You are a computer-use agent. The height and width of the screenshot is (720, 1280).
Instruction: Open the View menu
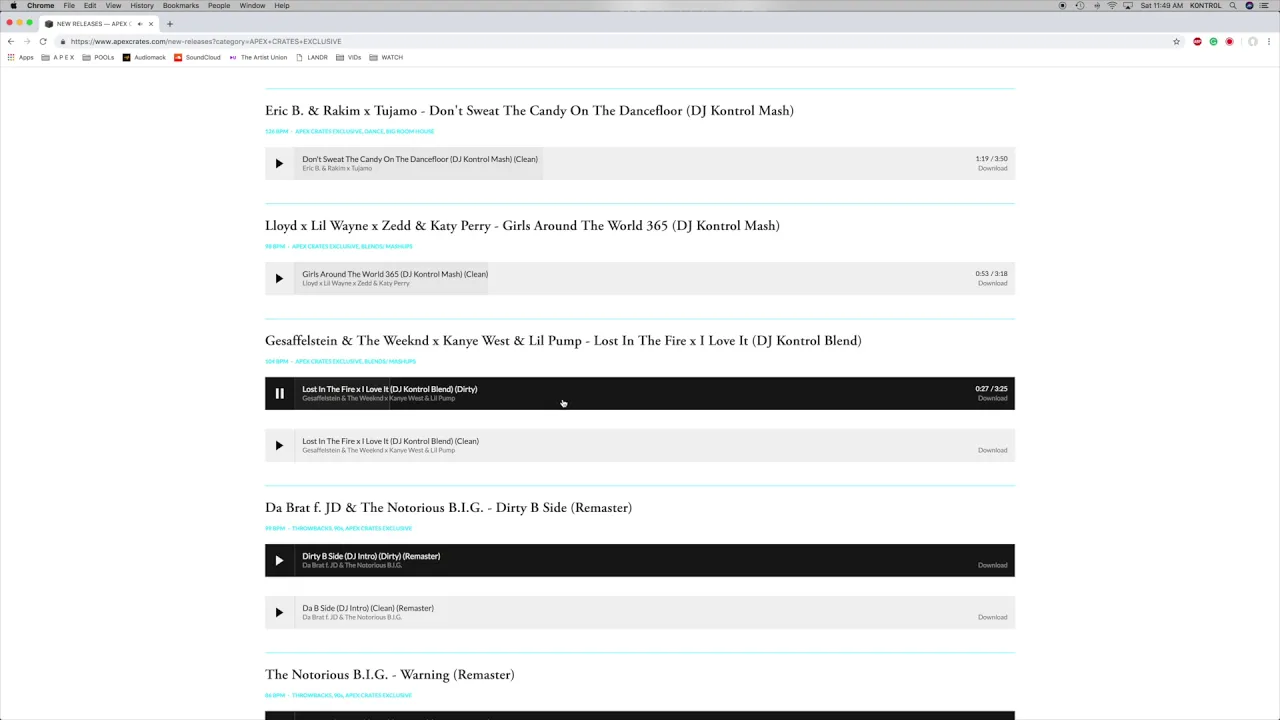[113, 6]
